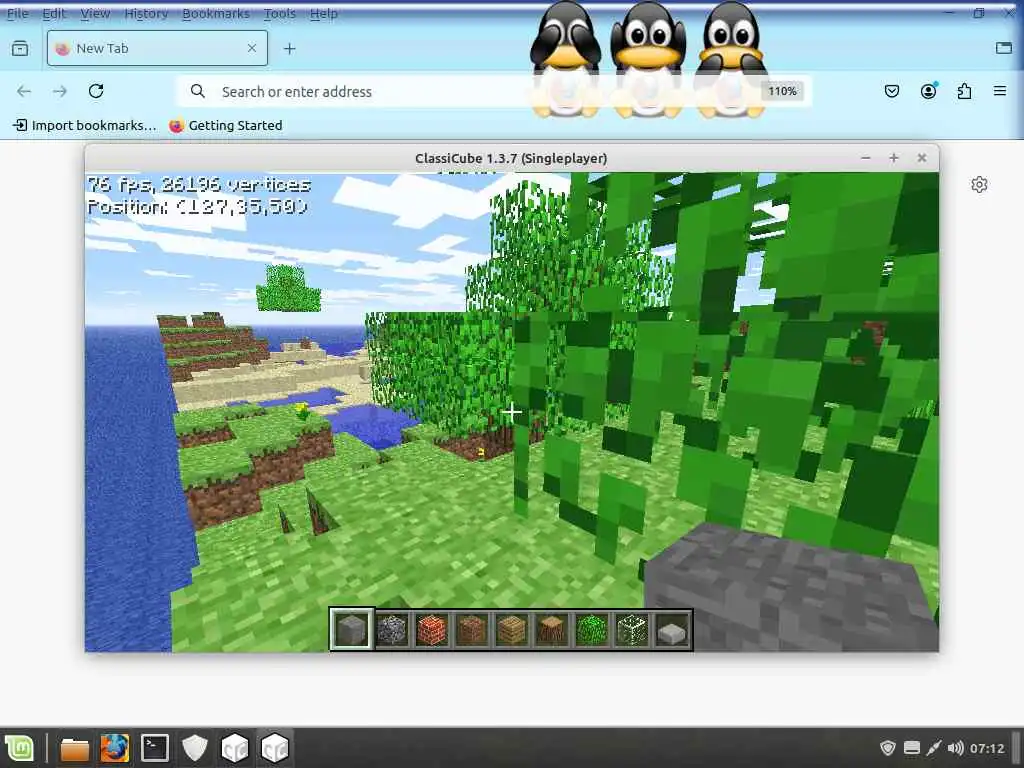Close the New Tab tab

click(x=252, y=48)
